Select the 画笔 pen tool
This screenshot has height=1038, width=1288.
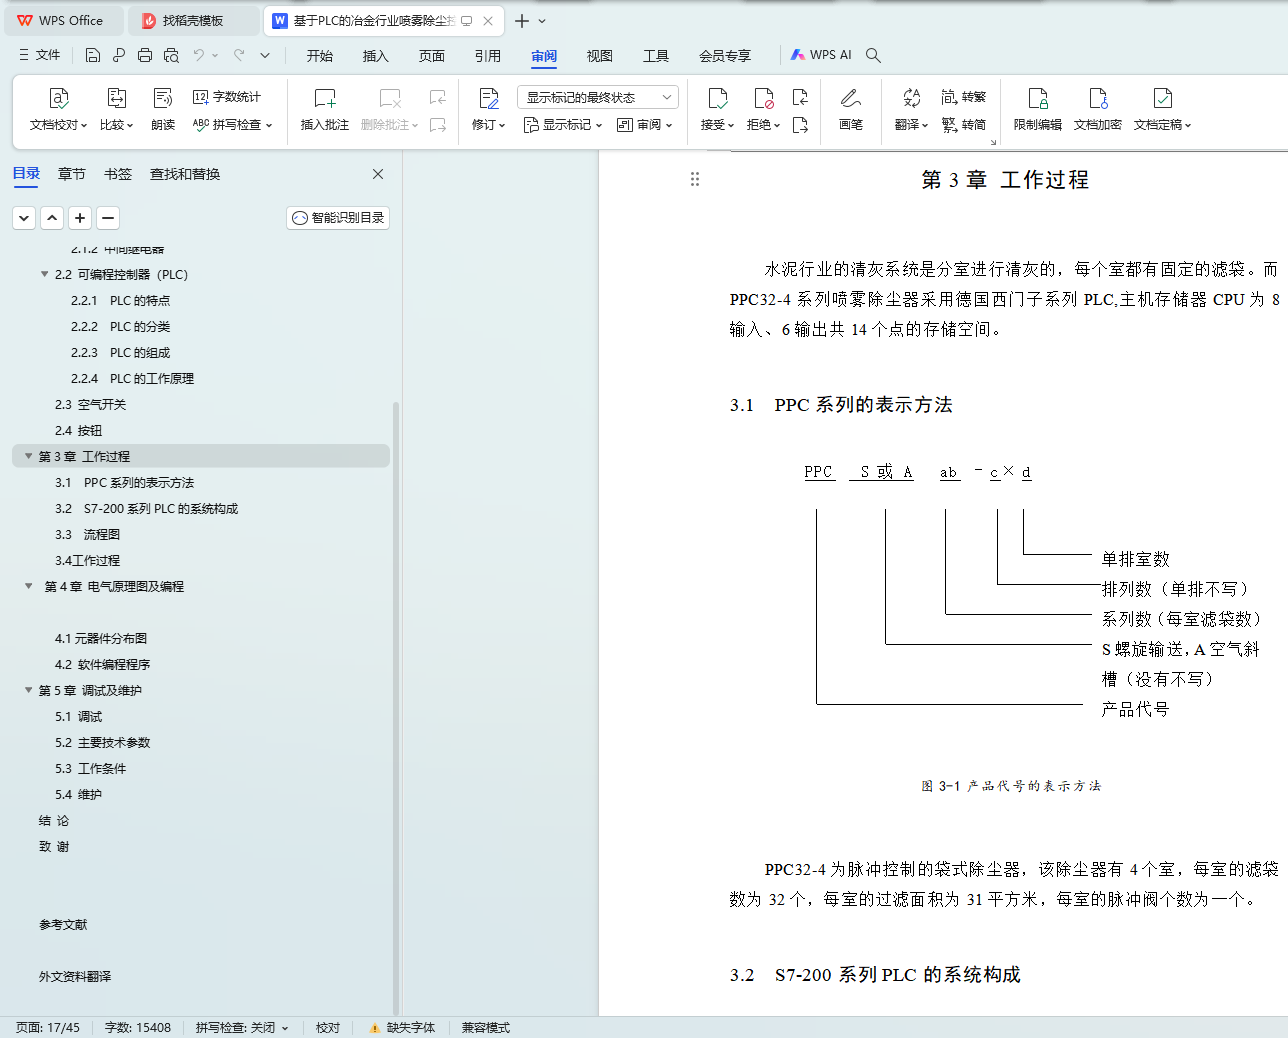(x=851, y=109)
